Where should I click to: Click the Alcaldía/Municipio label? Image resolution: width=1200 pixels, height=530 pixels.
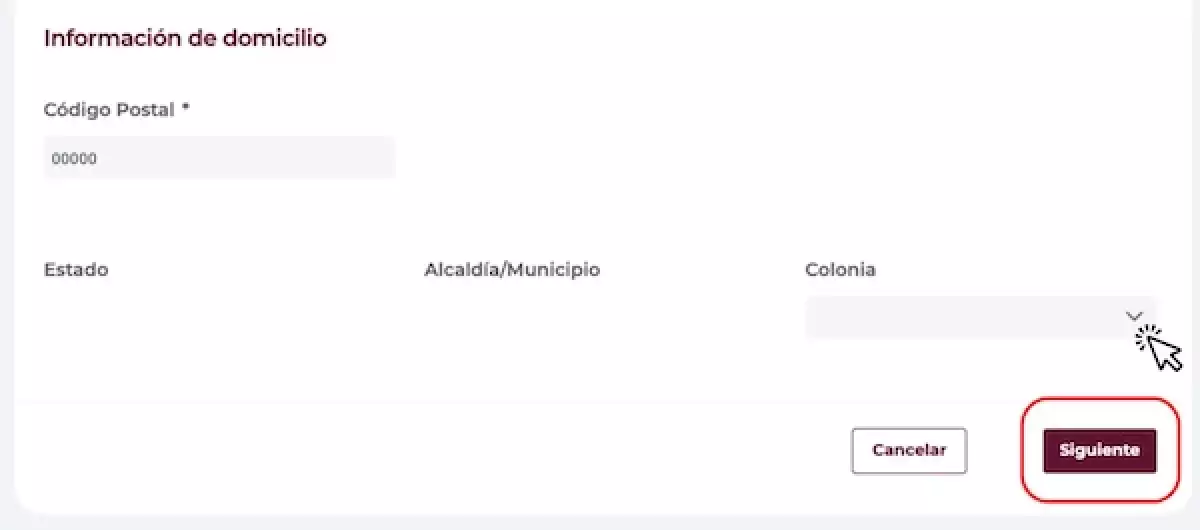pyautogui.click(x=512, y=270)
